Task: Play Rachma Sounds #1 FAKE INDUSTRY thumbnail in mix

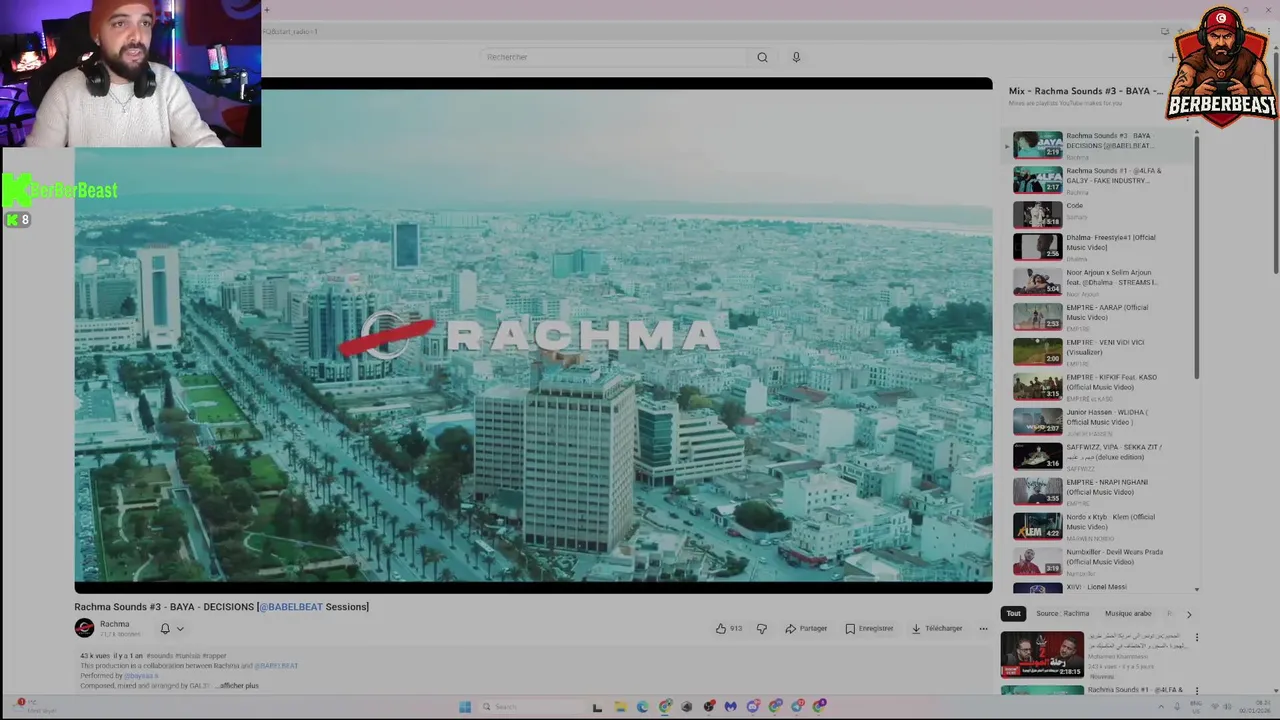Action: pos(1037,180)
